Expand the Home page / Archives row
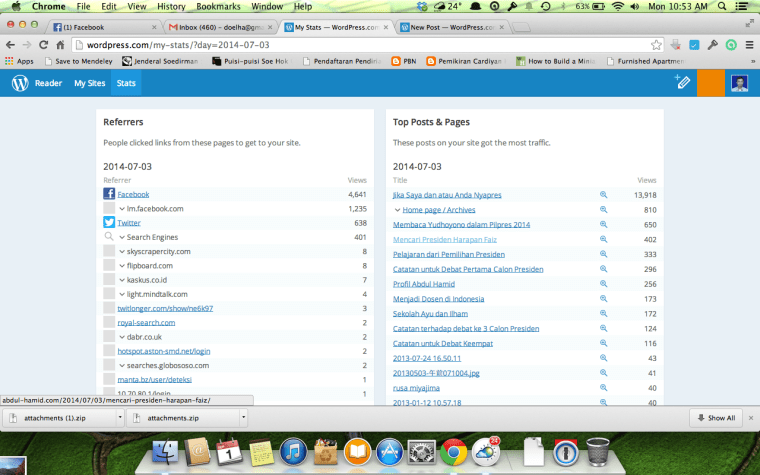760x475 pixels. tap(397, 210)
